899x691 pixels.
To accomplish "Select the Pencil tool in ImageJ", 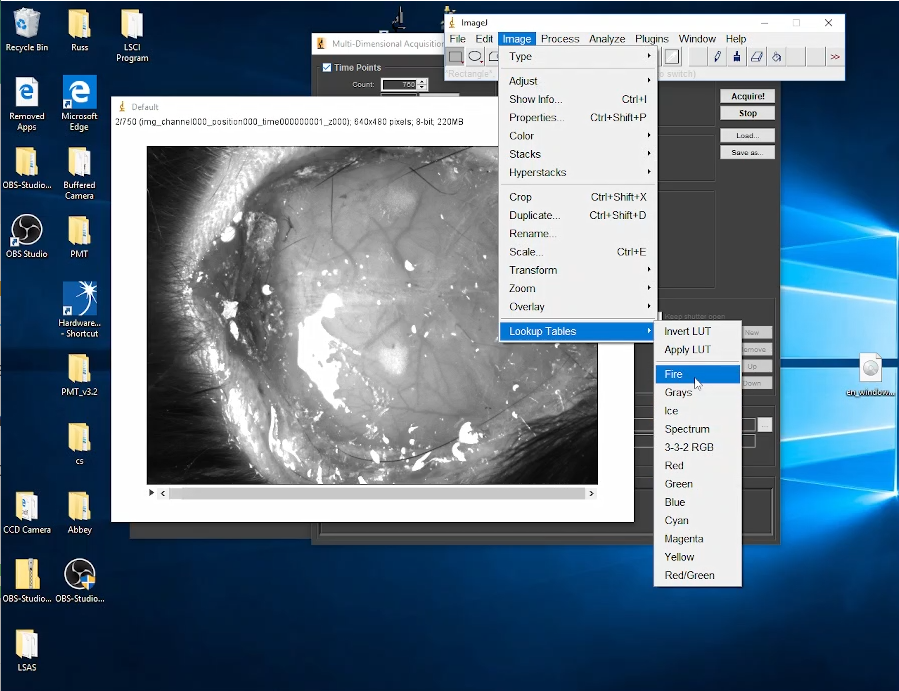I will (x=717, y=57).
